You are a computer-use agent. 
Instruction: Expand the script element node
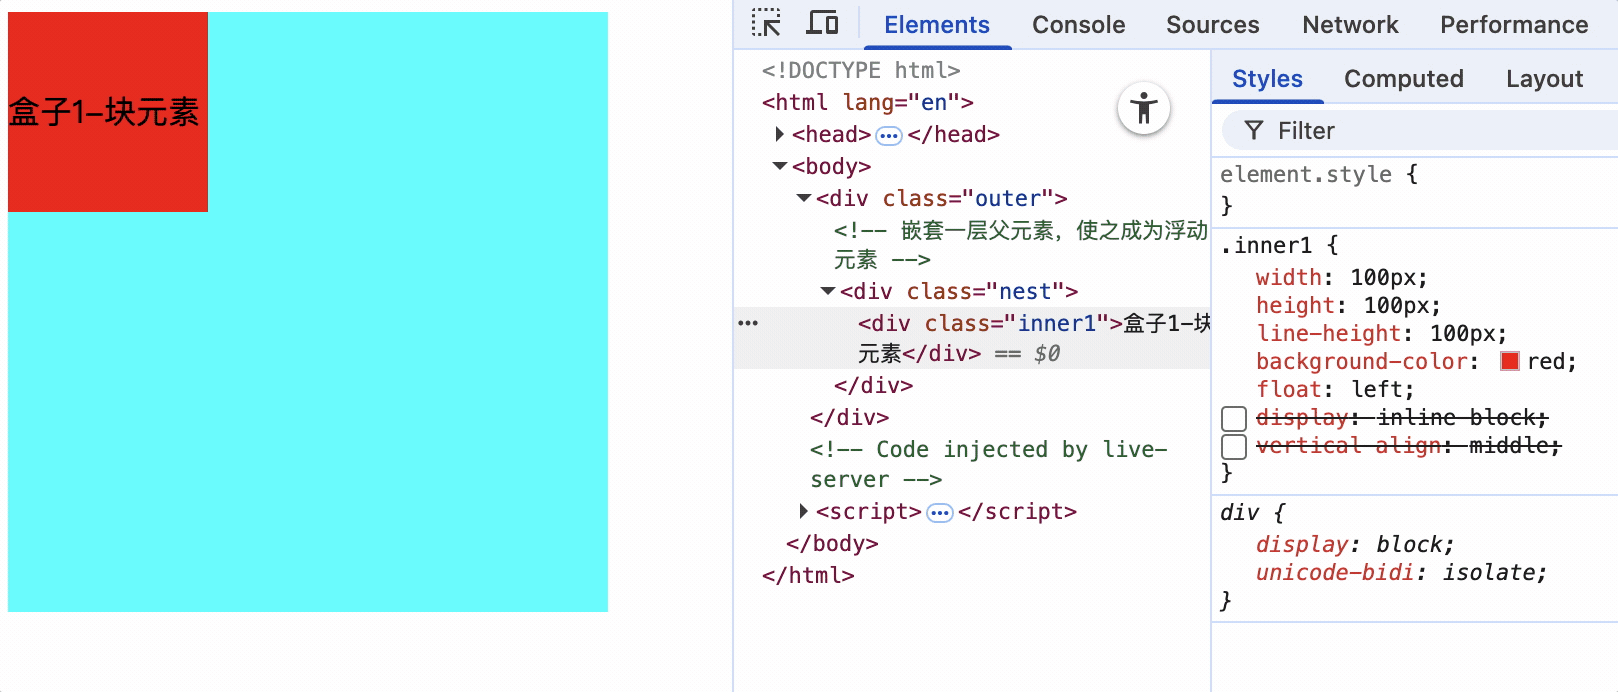click(x=804, y=511)
